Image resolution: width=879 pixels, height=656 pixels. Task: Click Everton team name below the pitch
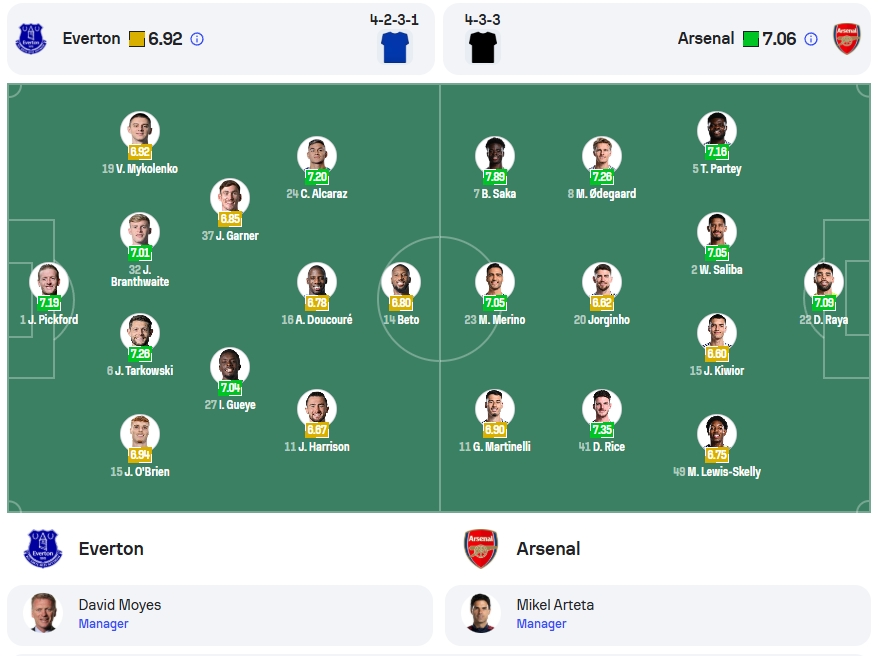click(111, 548)
